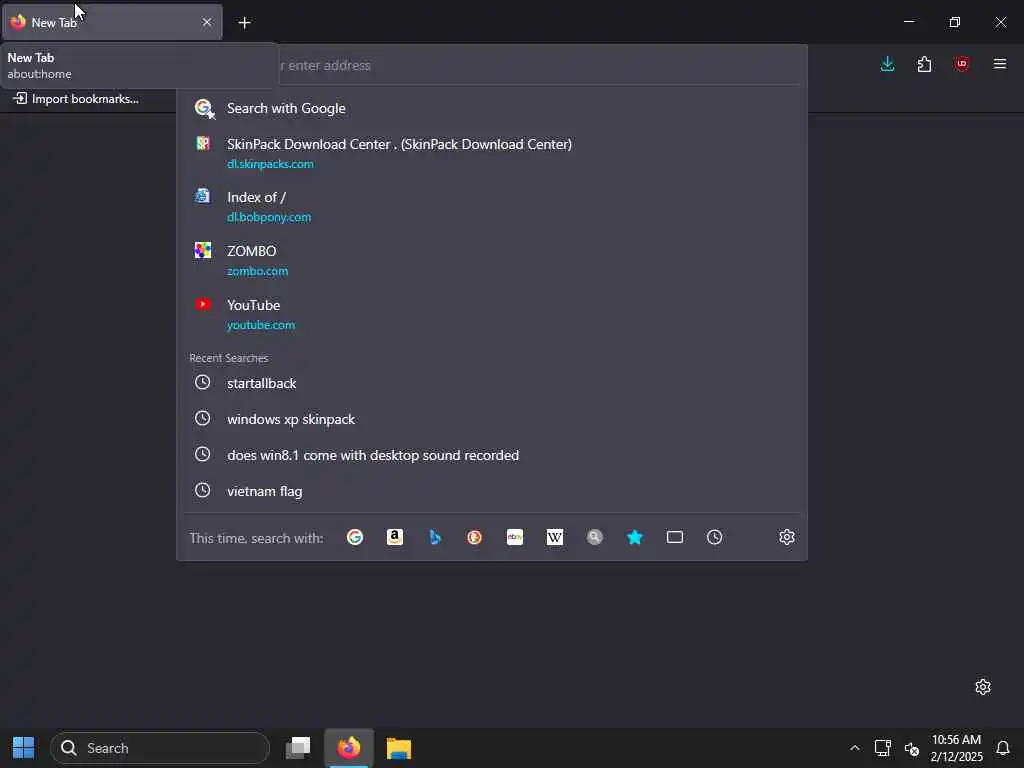Close the New Tab tab
1024x768 pixels.
click(x=206, y=22)
